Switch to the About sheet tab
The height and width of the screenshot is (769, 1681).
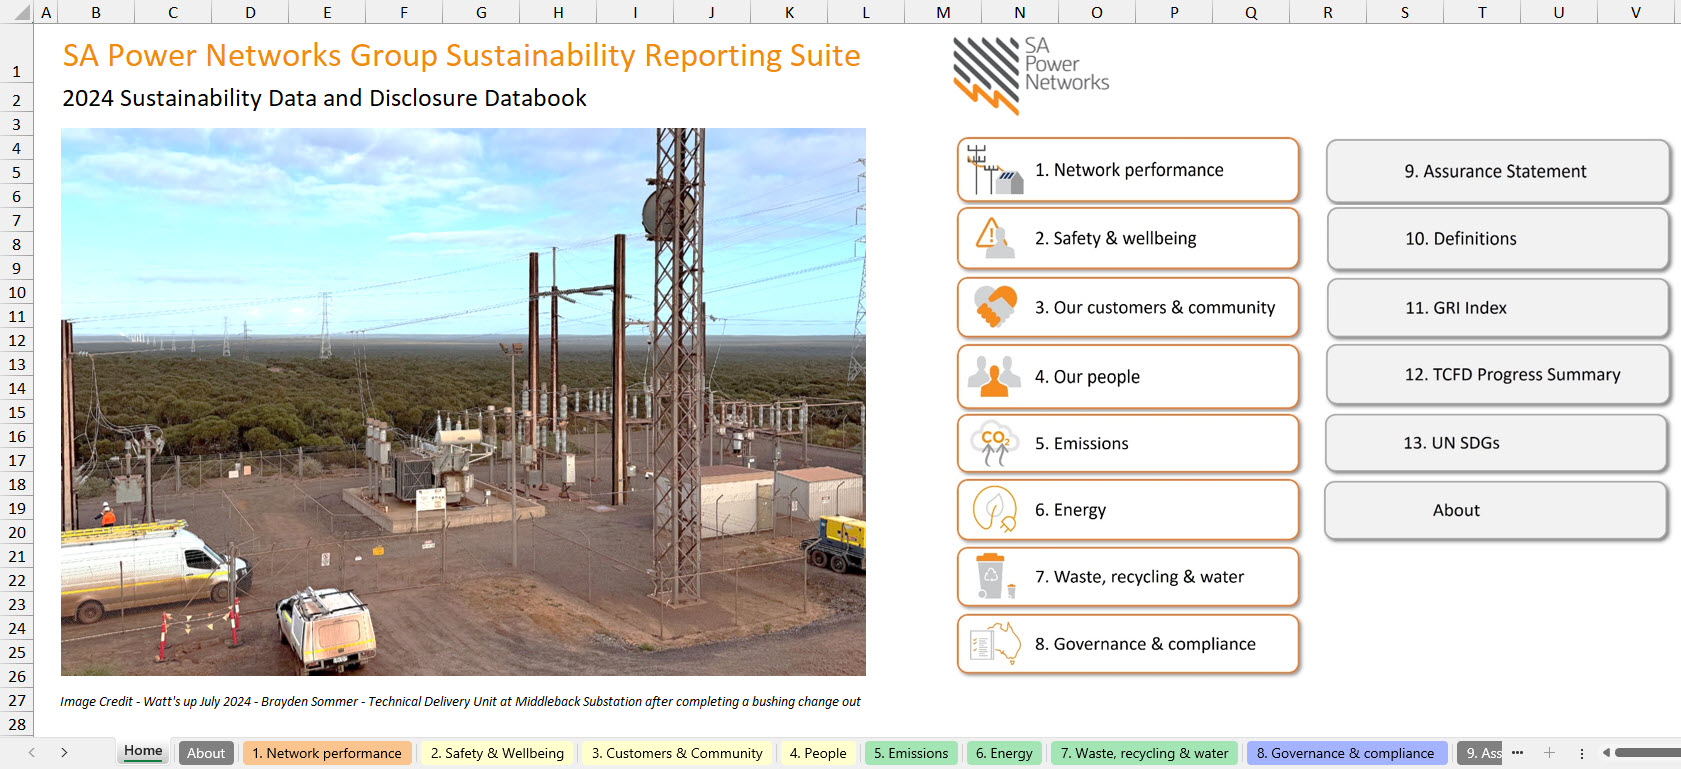pyautogui.click(x=206, y=753)
